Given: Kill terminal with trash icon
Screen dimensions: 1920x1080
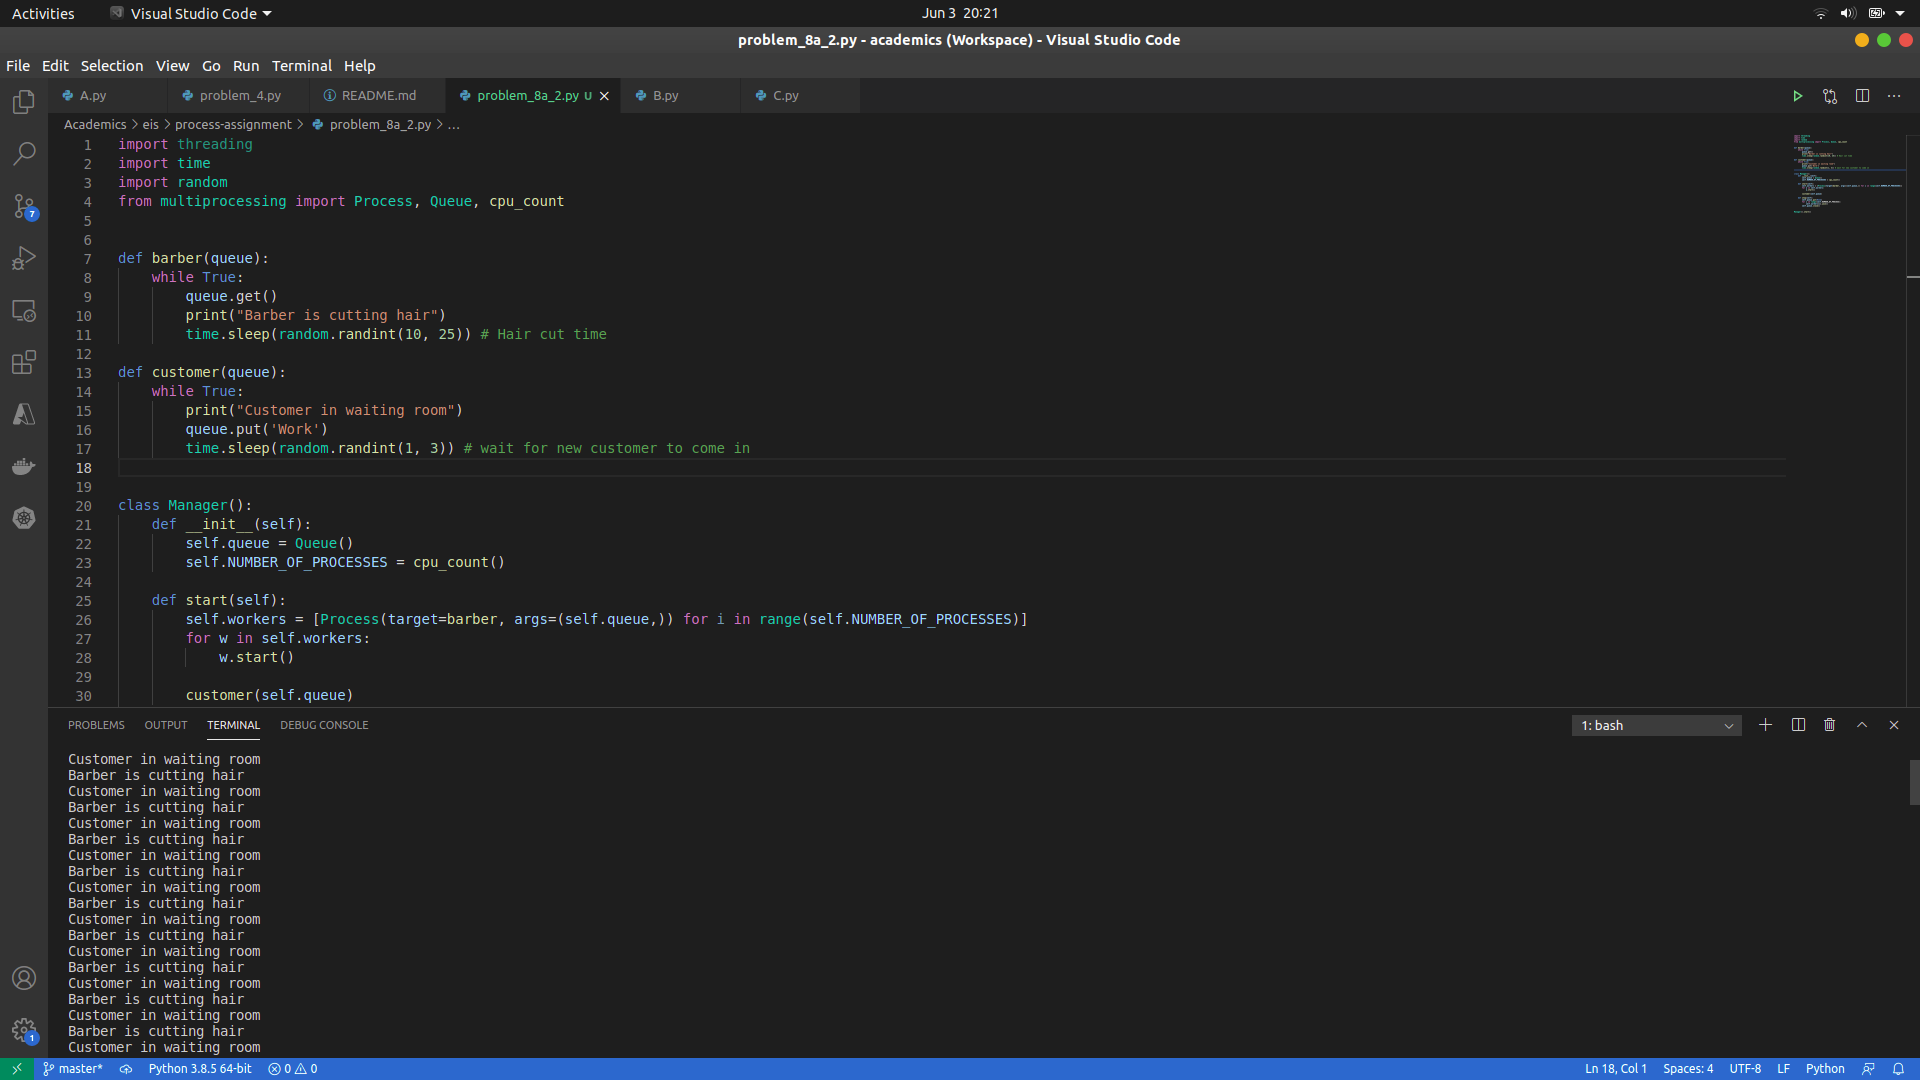Looking at the screenshot, I should (x=1830, y=725).
